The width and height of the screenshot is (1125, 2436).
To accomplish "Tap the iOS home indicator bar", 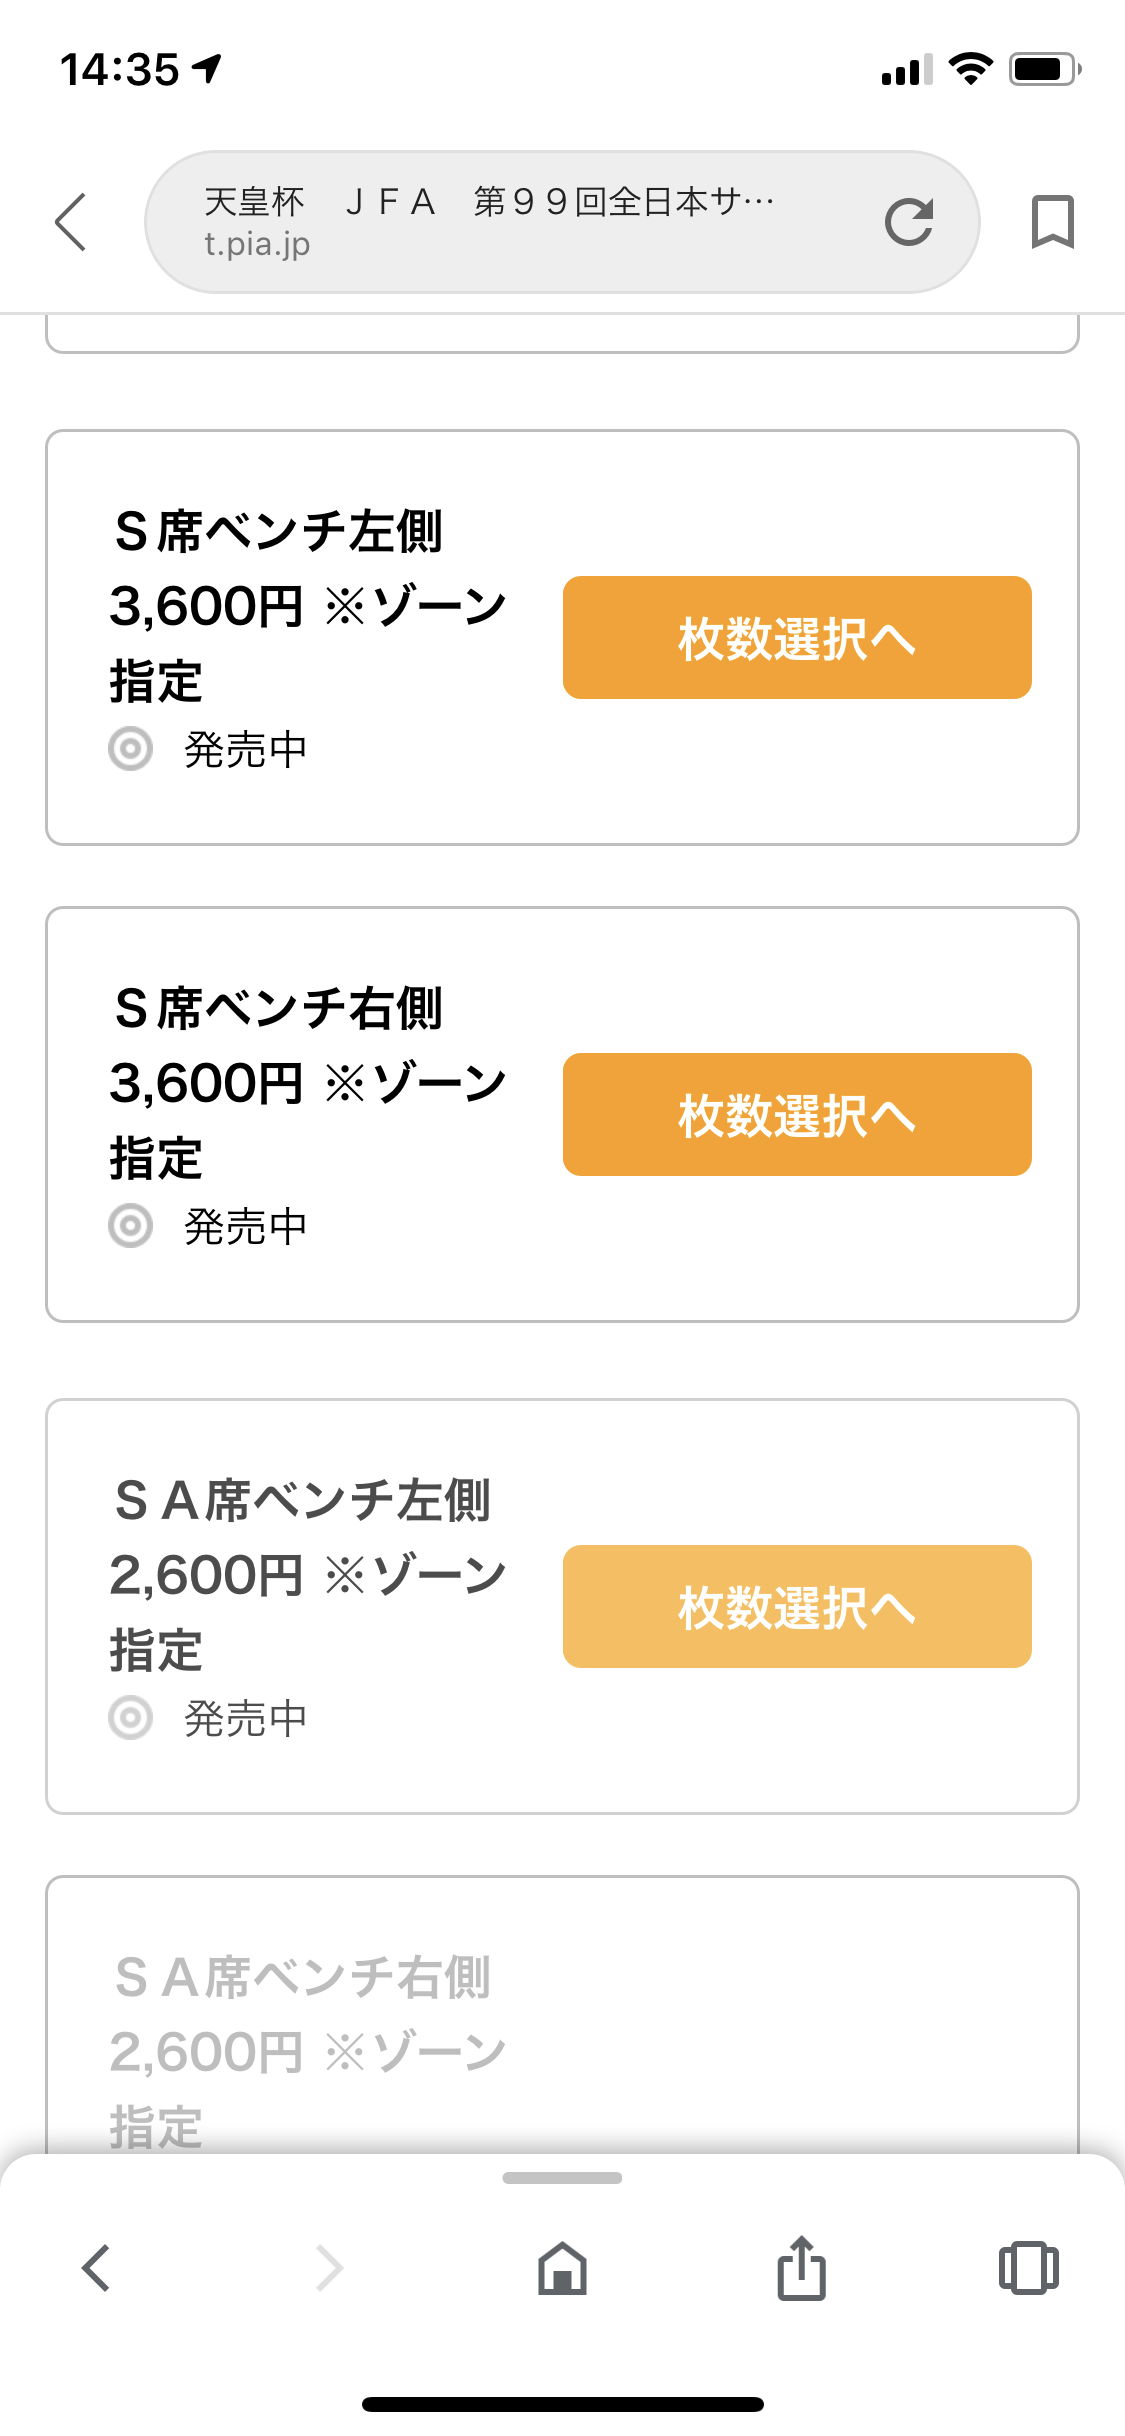I will point(562,2404).
